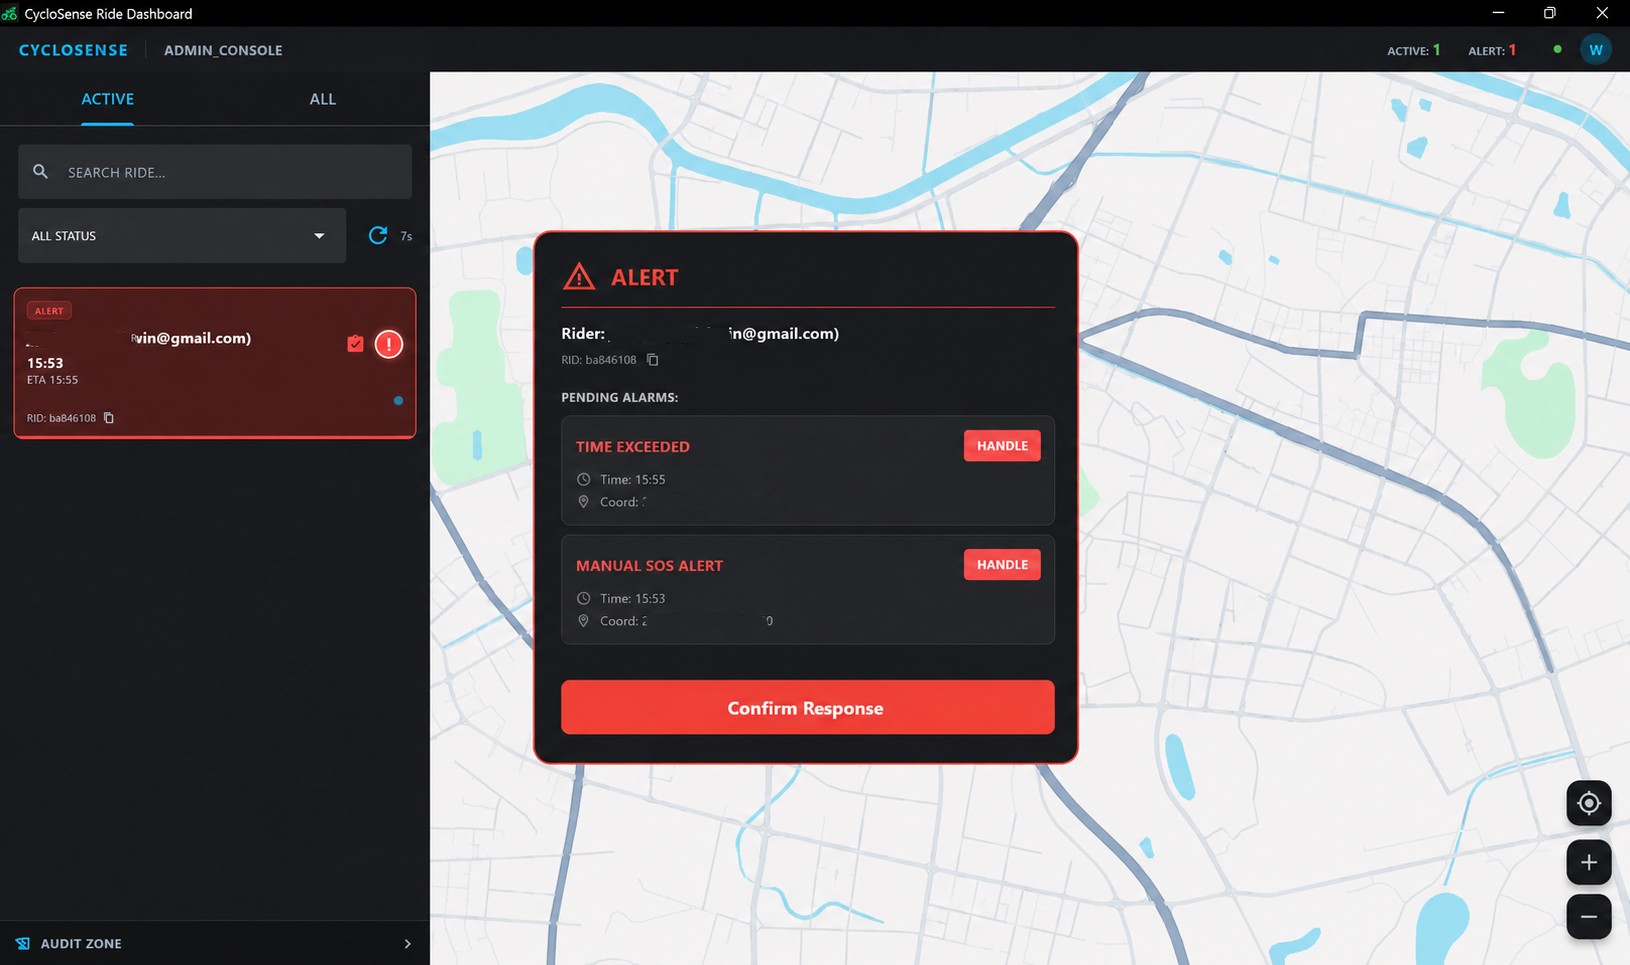Close the CycloSense Ride Dashboard window
This screenshot has height=965, width=1630.
1602,13
